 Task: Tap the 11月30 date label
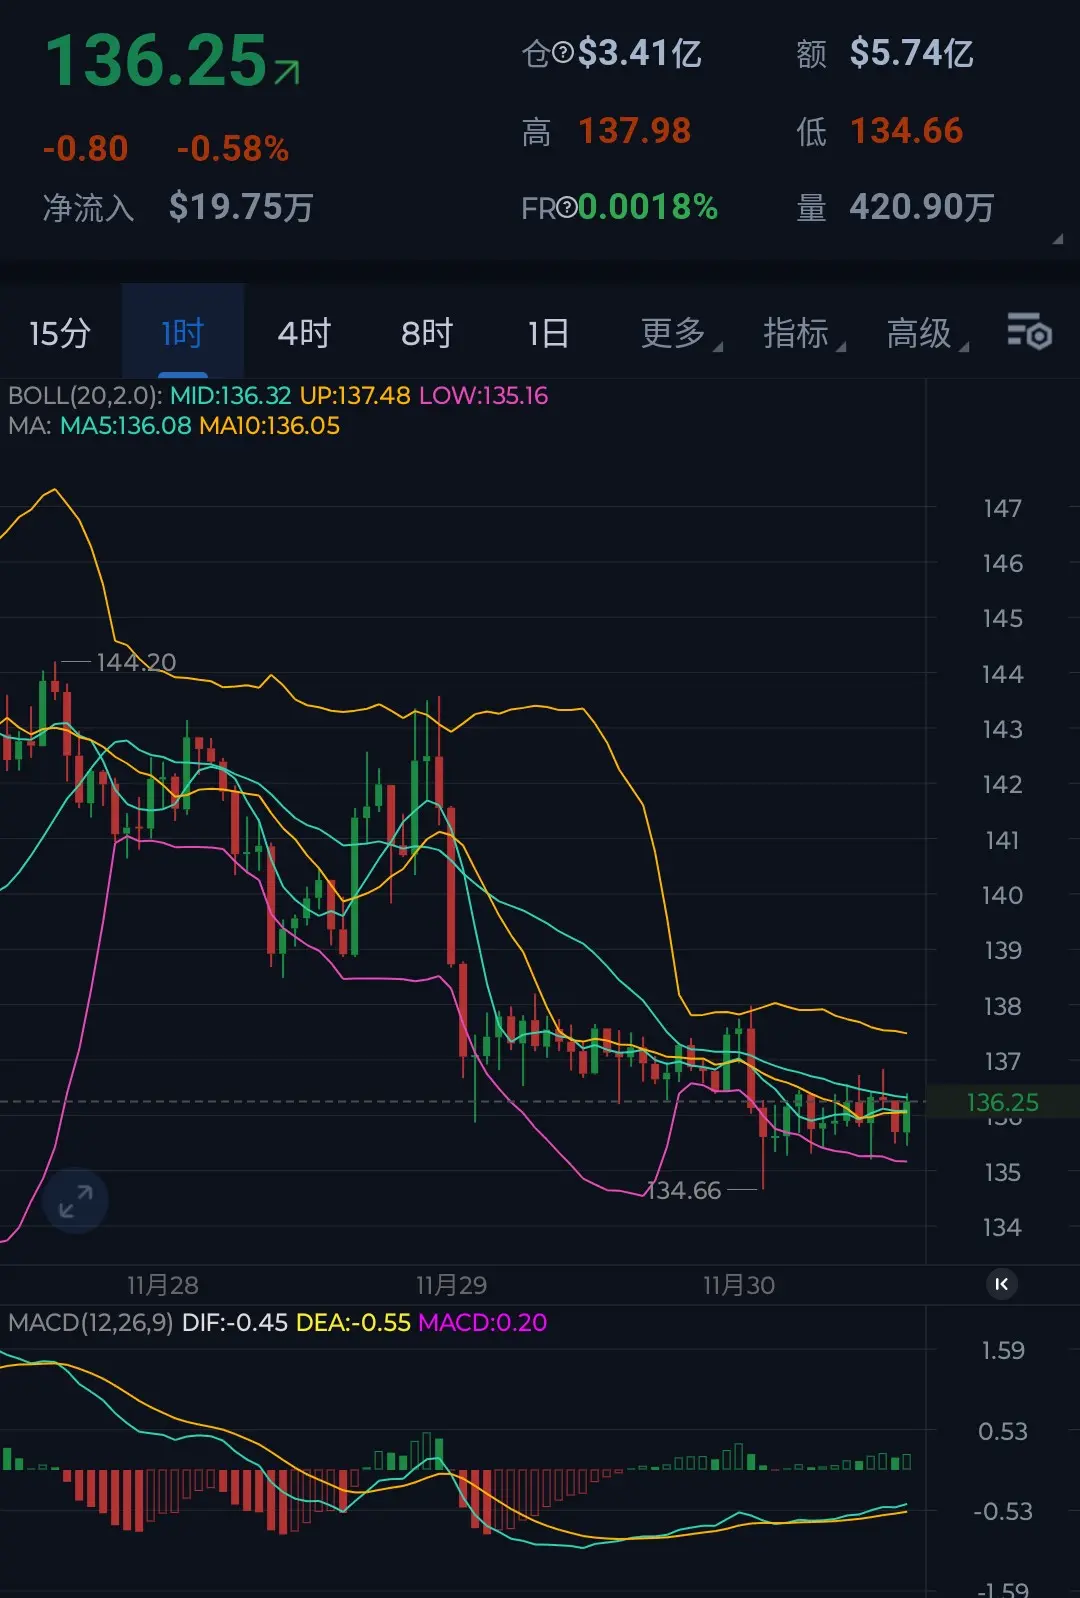(739, 1285)
